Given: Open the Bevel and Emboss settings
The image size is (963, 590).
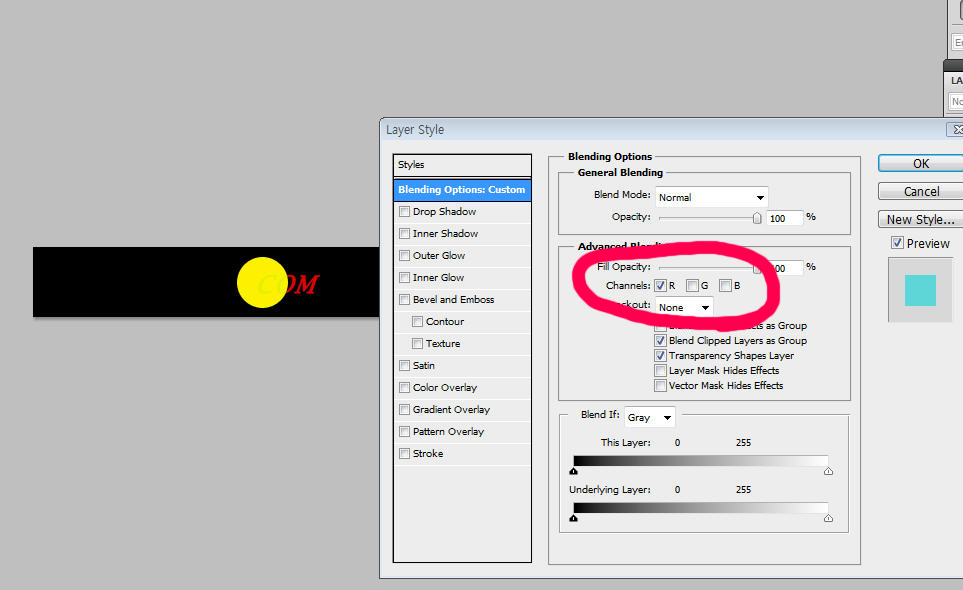Looking at the screenshot, I should pos(453,300).
